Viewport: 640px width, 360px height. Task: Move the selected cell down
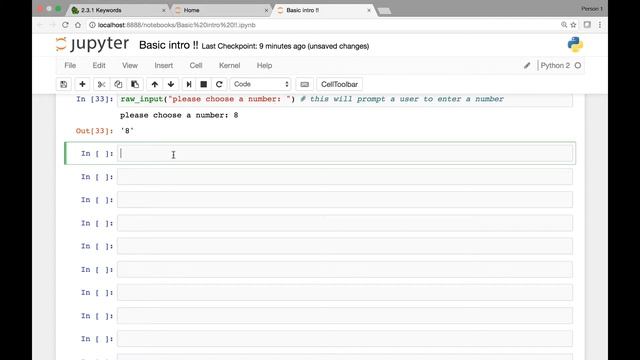[171, 84]
